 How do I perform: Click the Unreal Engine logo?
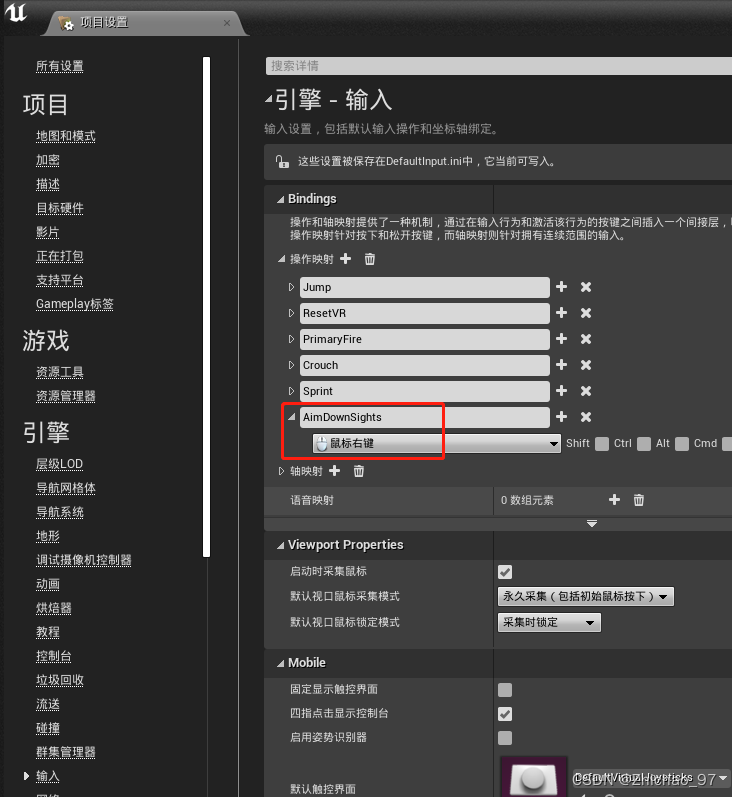pos(15,12)
